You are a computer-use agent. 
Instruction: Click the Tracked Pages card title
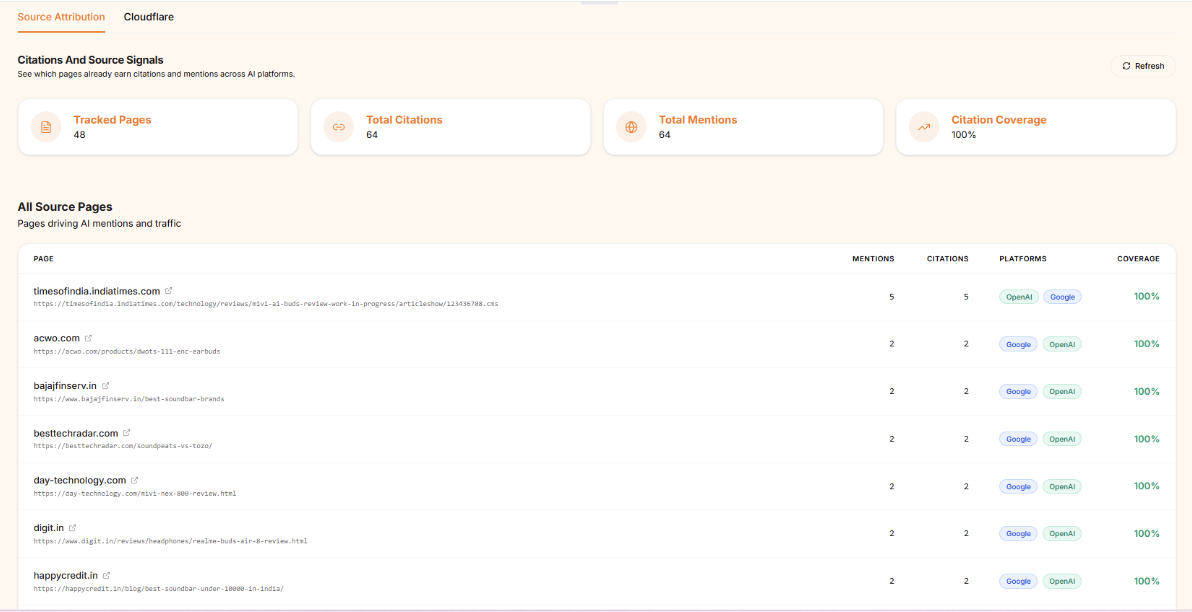[x=113, y=120]
